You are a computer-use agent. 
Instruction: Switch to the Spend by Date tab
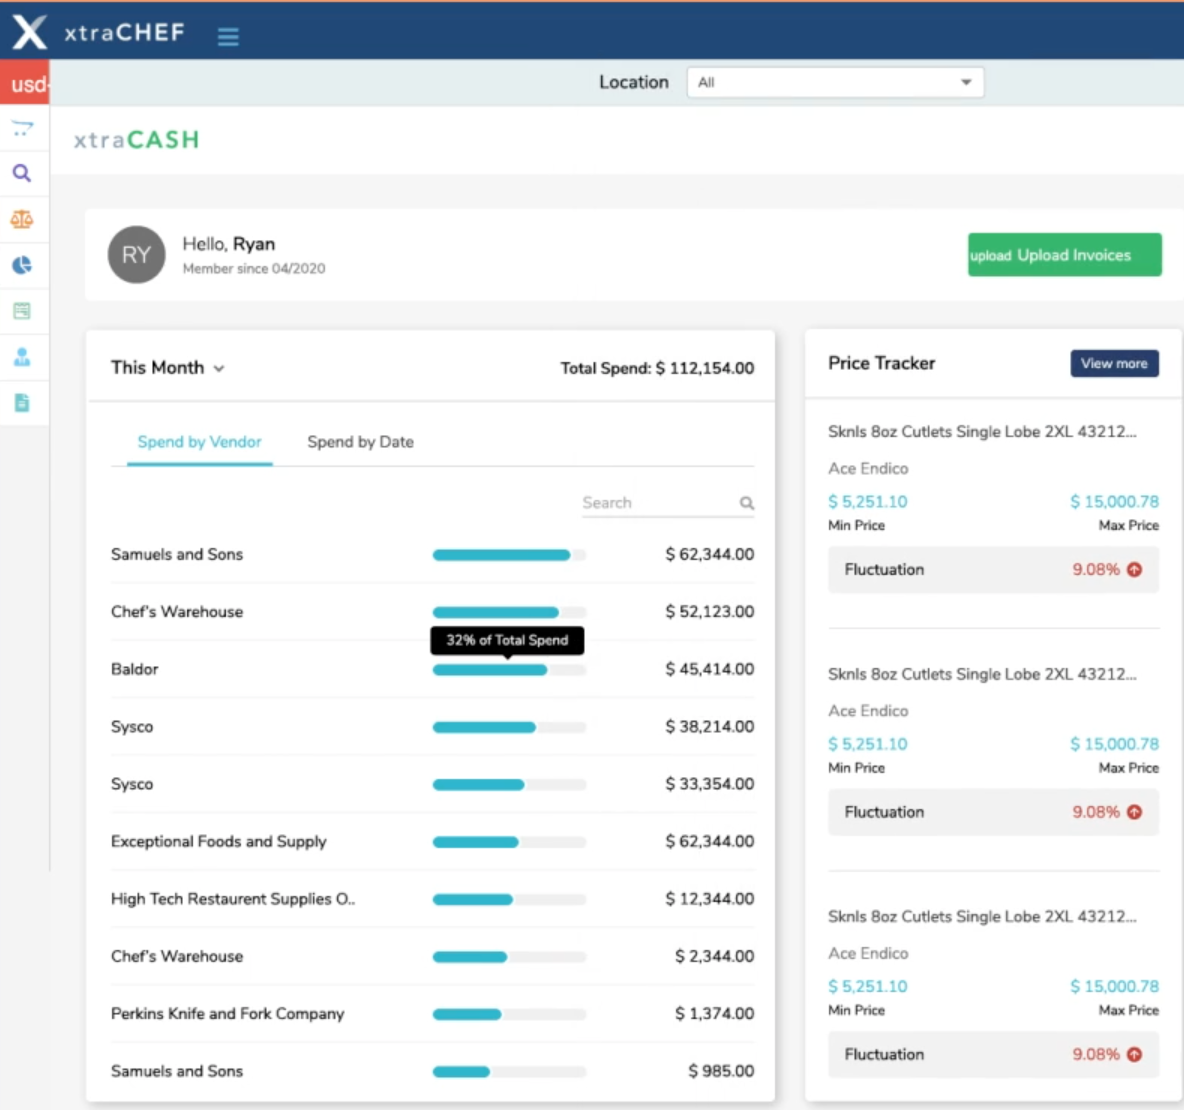point(360,442)
